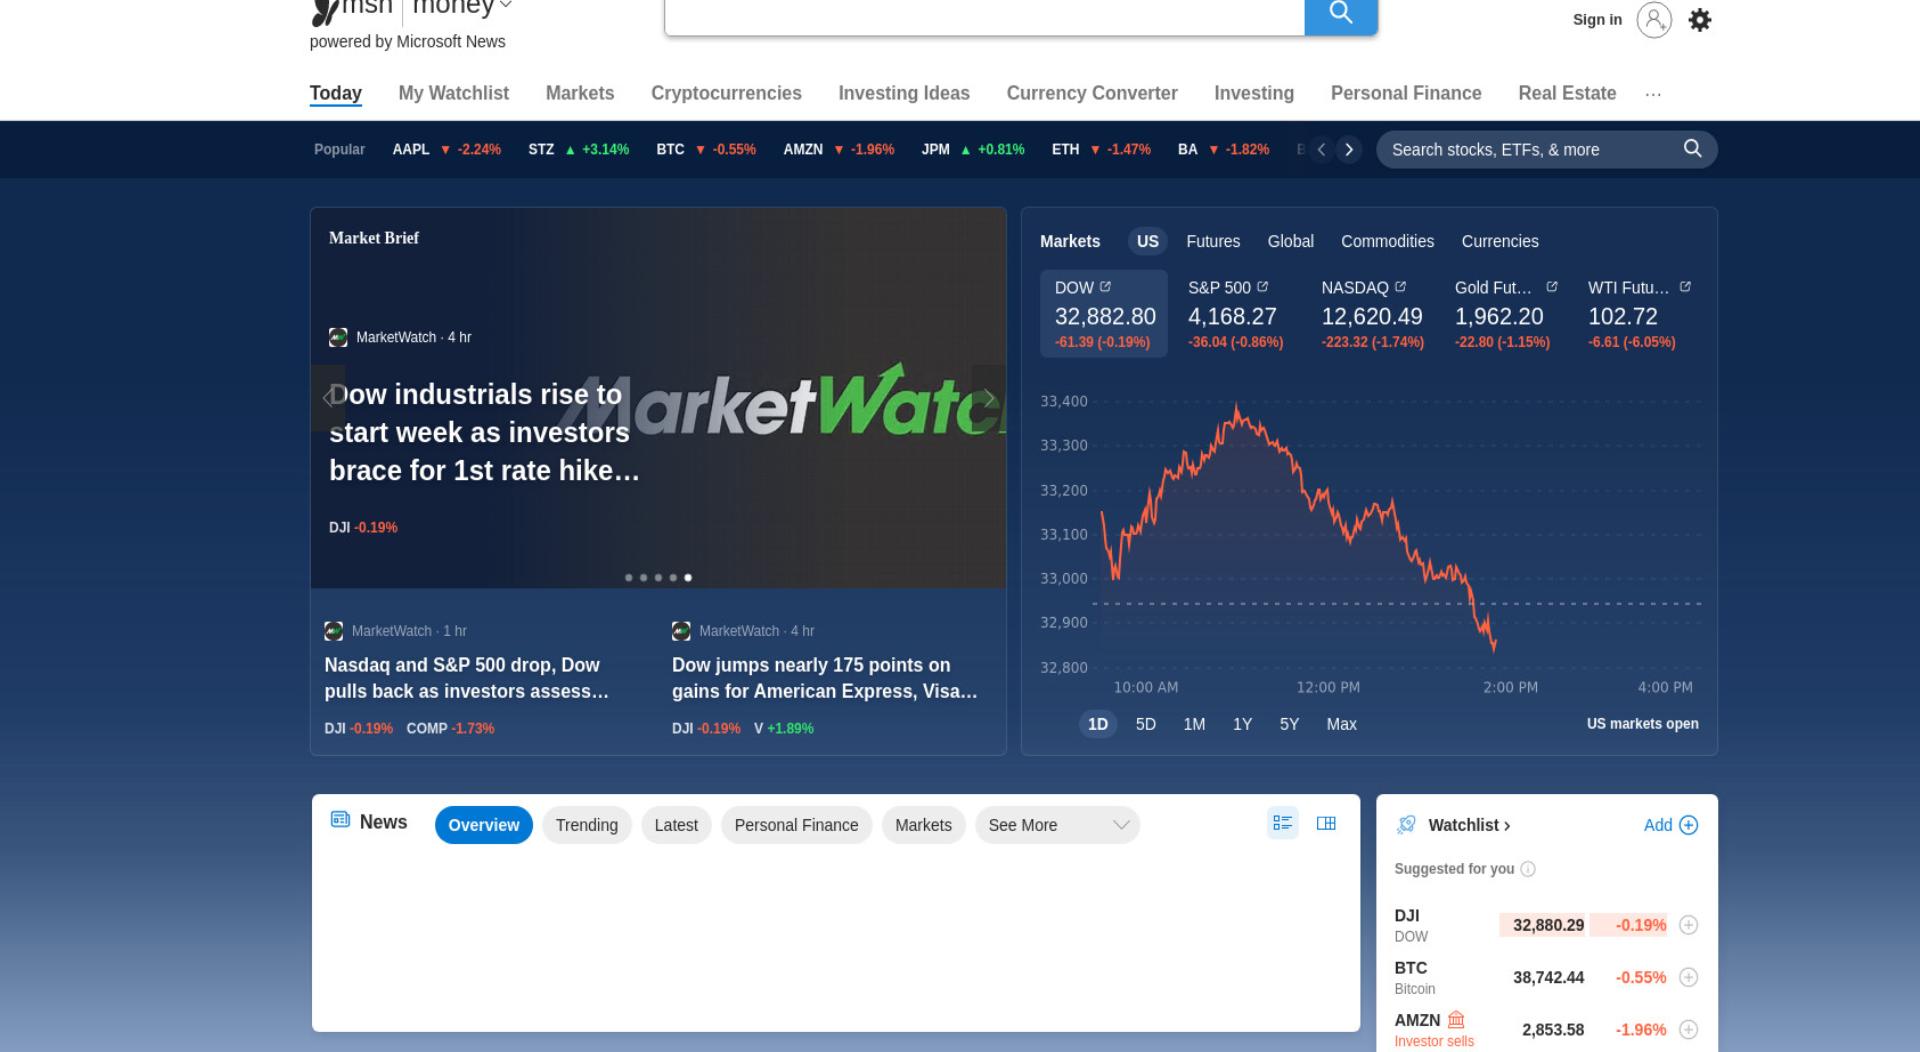Viewport: 1920px width, 1052px height.
Task: Open the Dow industrials rise headline
Action: (484, 432)
